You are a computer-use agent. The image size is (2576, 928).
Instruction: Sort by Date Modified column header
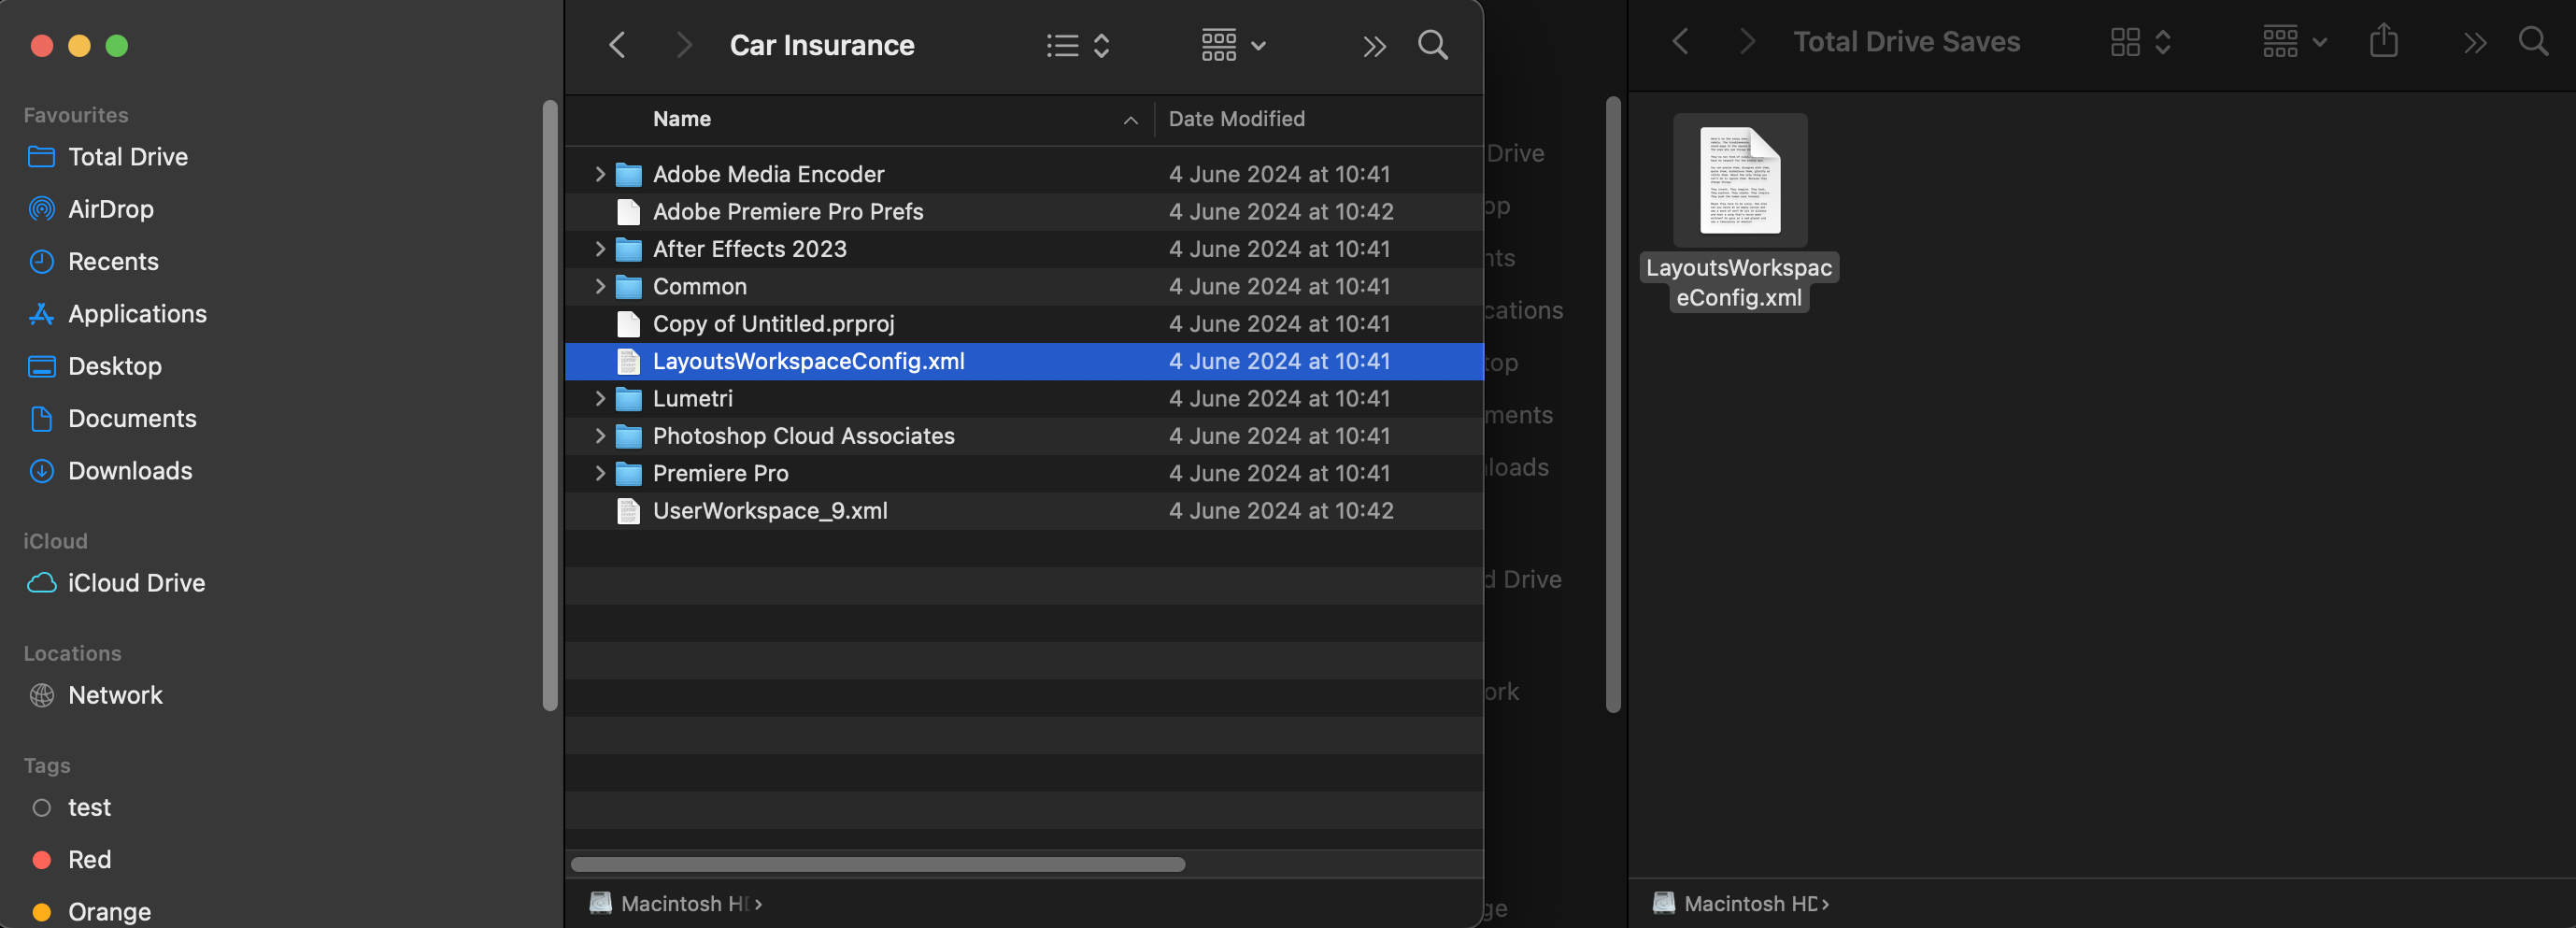tap(1236, 119)
